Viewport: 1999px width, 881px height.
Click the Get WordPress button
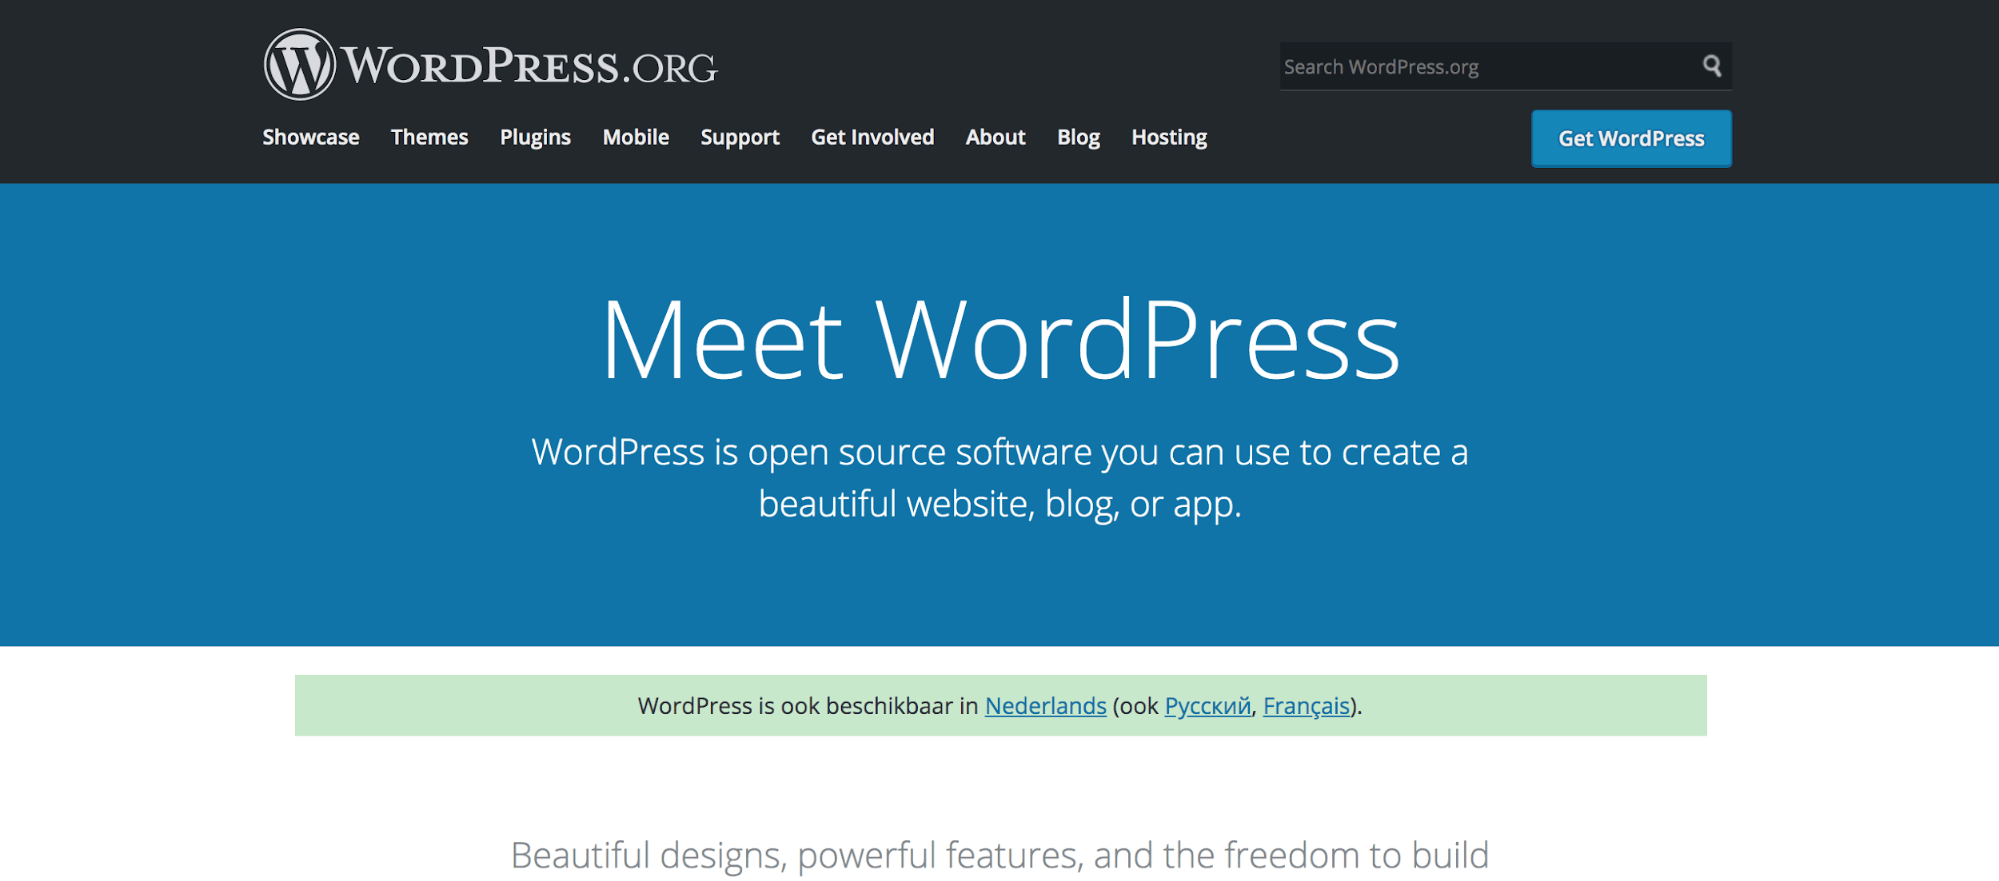[1631, 139]
